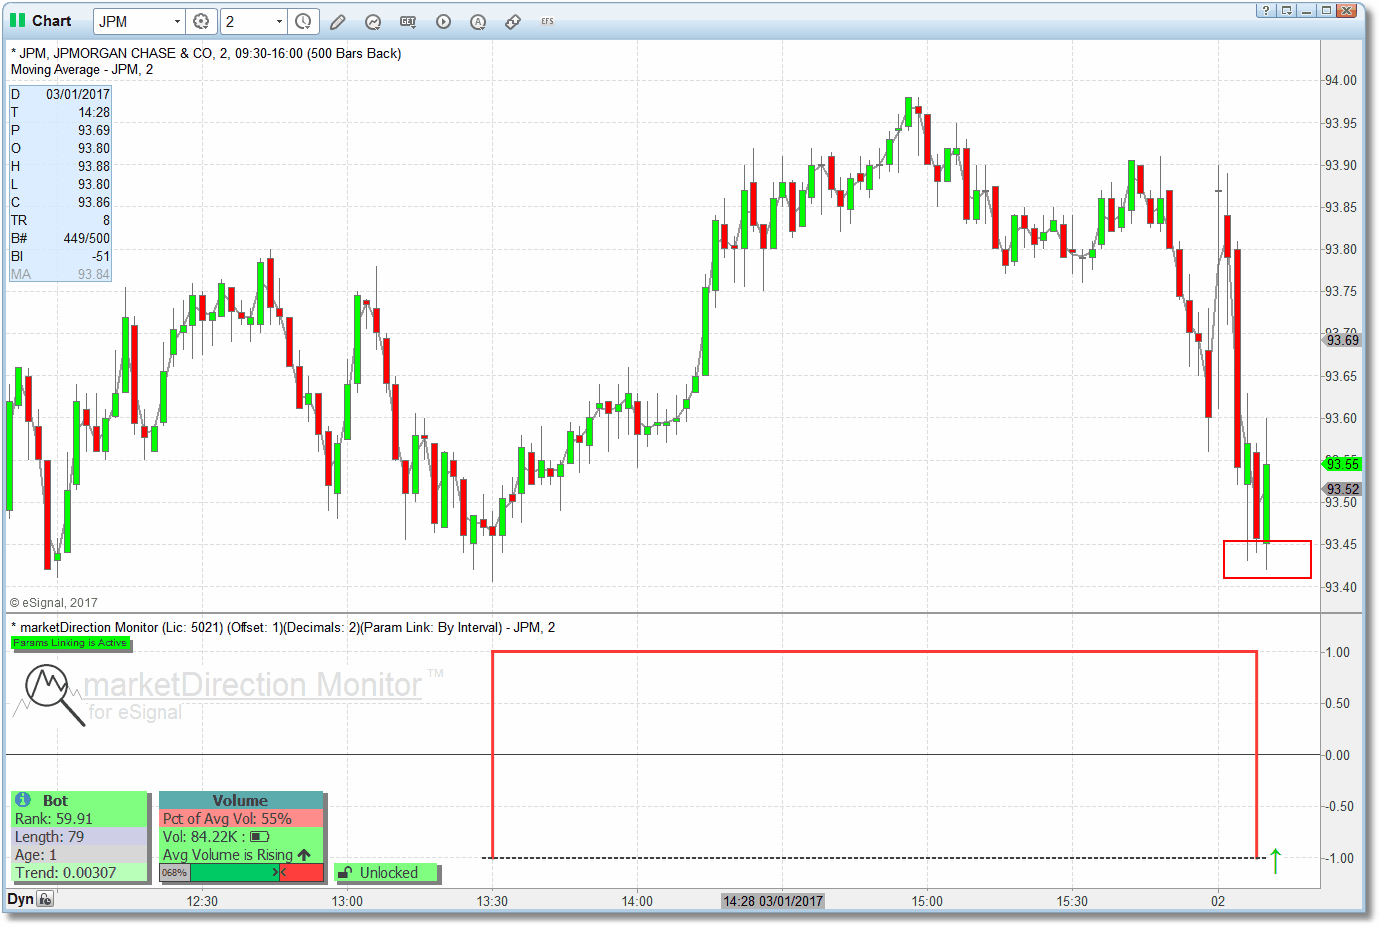Click the 94.00 price axis label
1380x927 pixels.
tap(1341, 80)
